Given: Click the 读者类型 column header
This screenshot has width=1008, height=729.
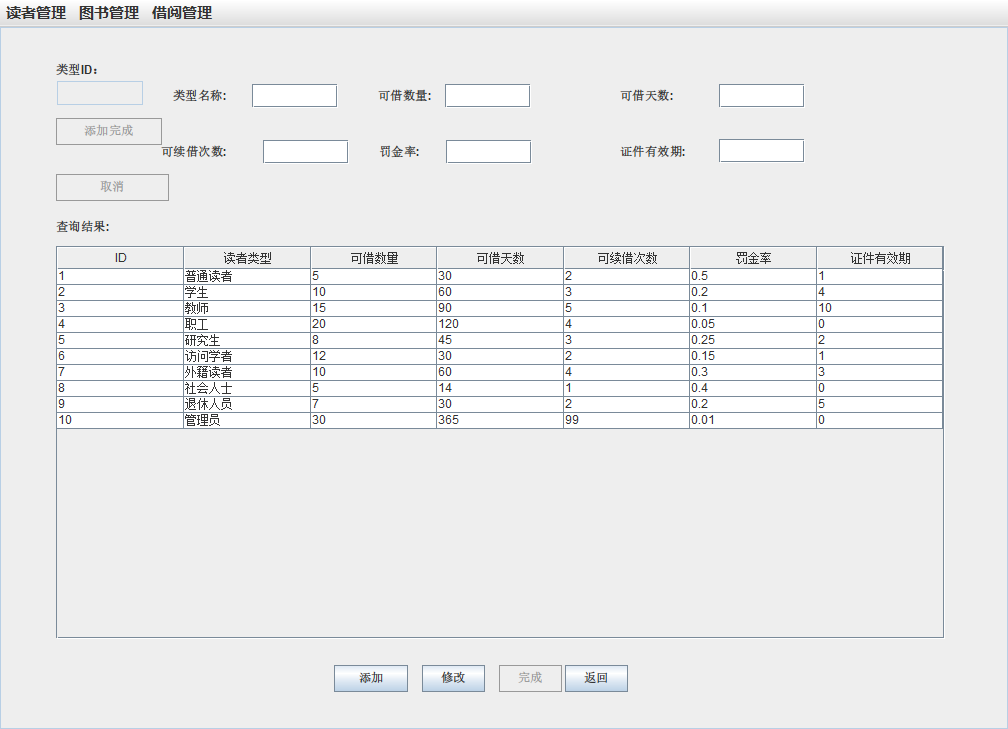Looking at the screenshot, I should (247, 258).
